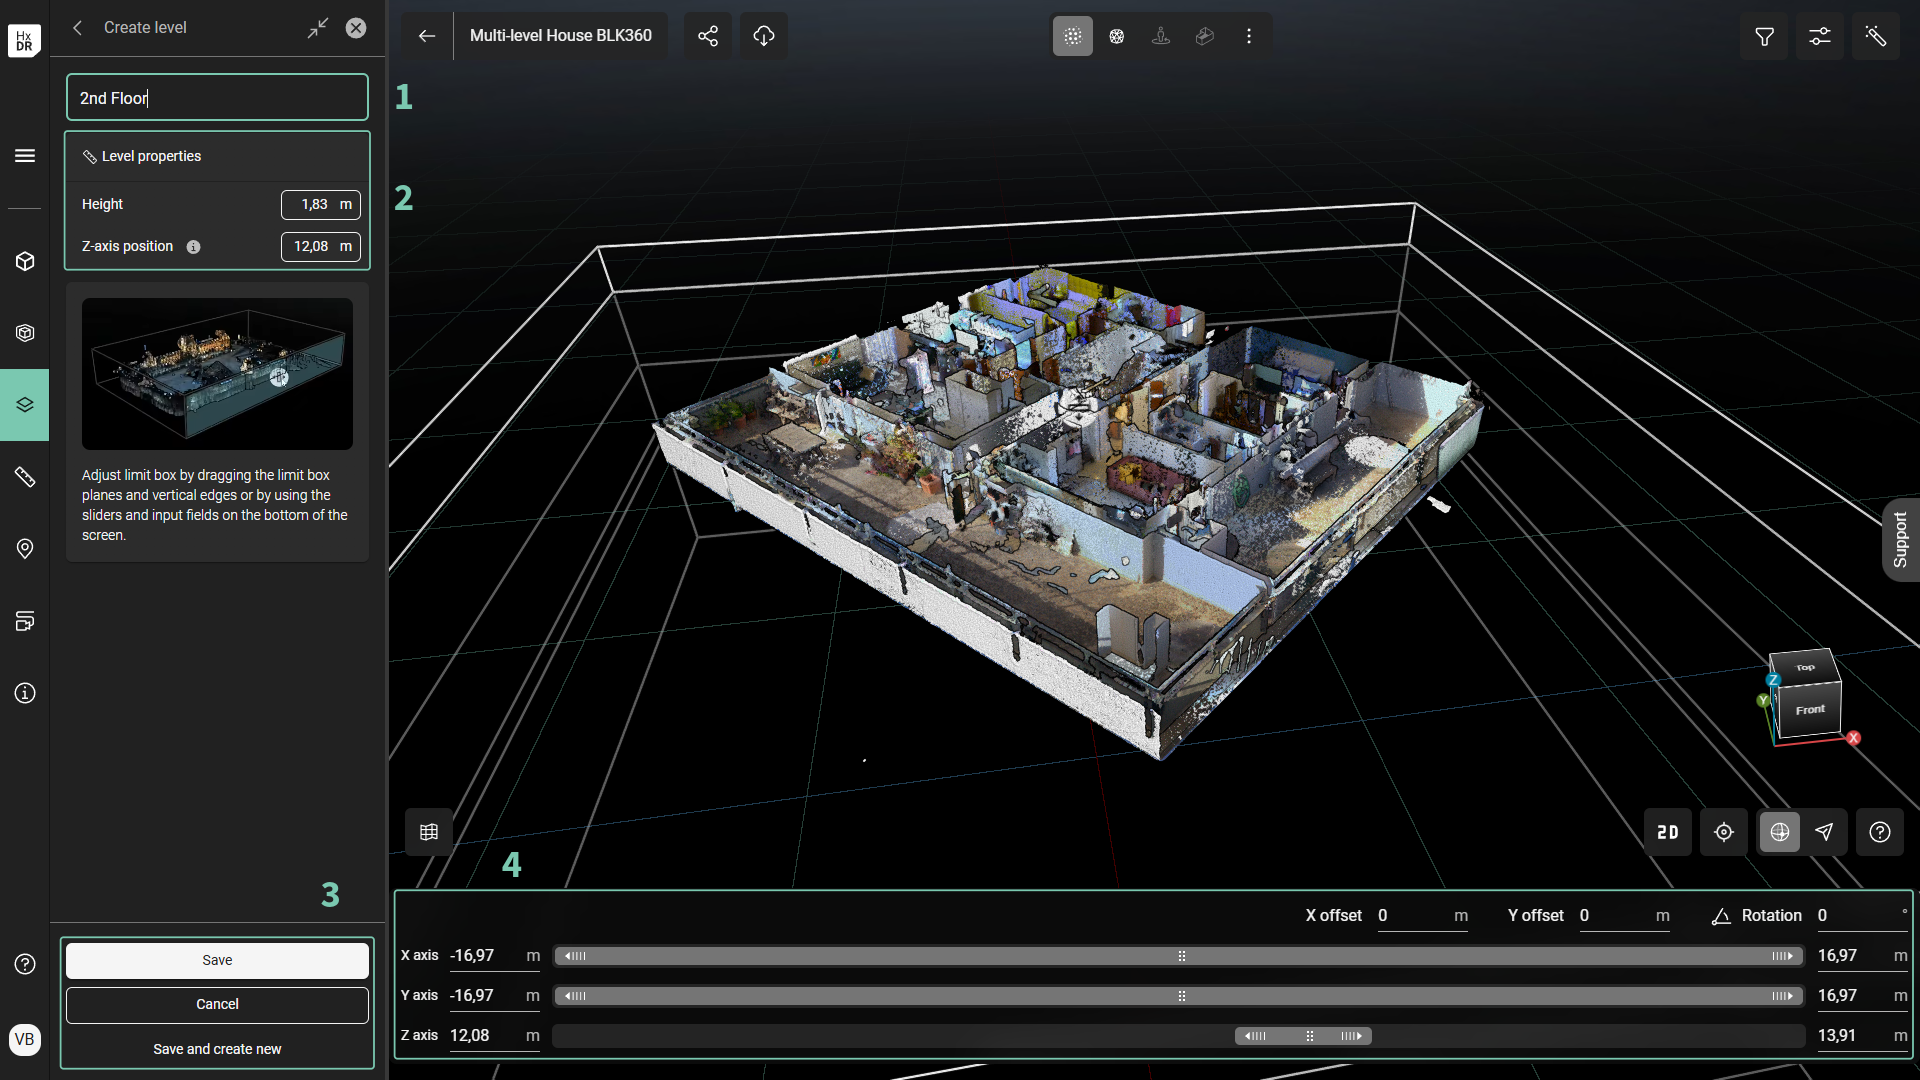
Task: Toggle point cloud display mode
Action: (x=1073, y=36)
